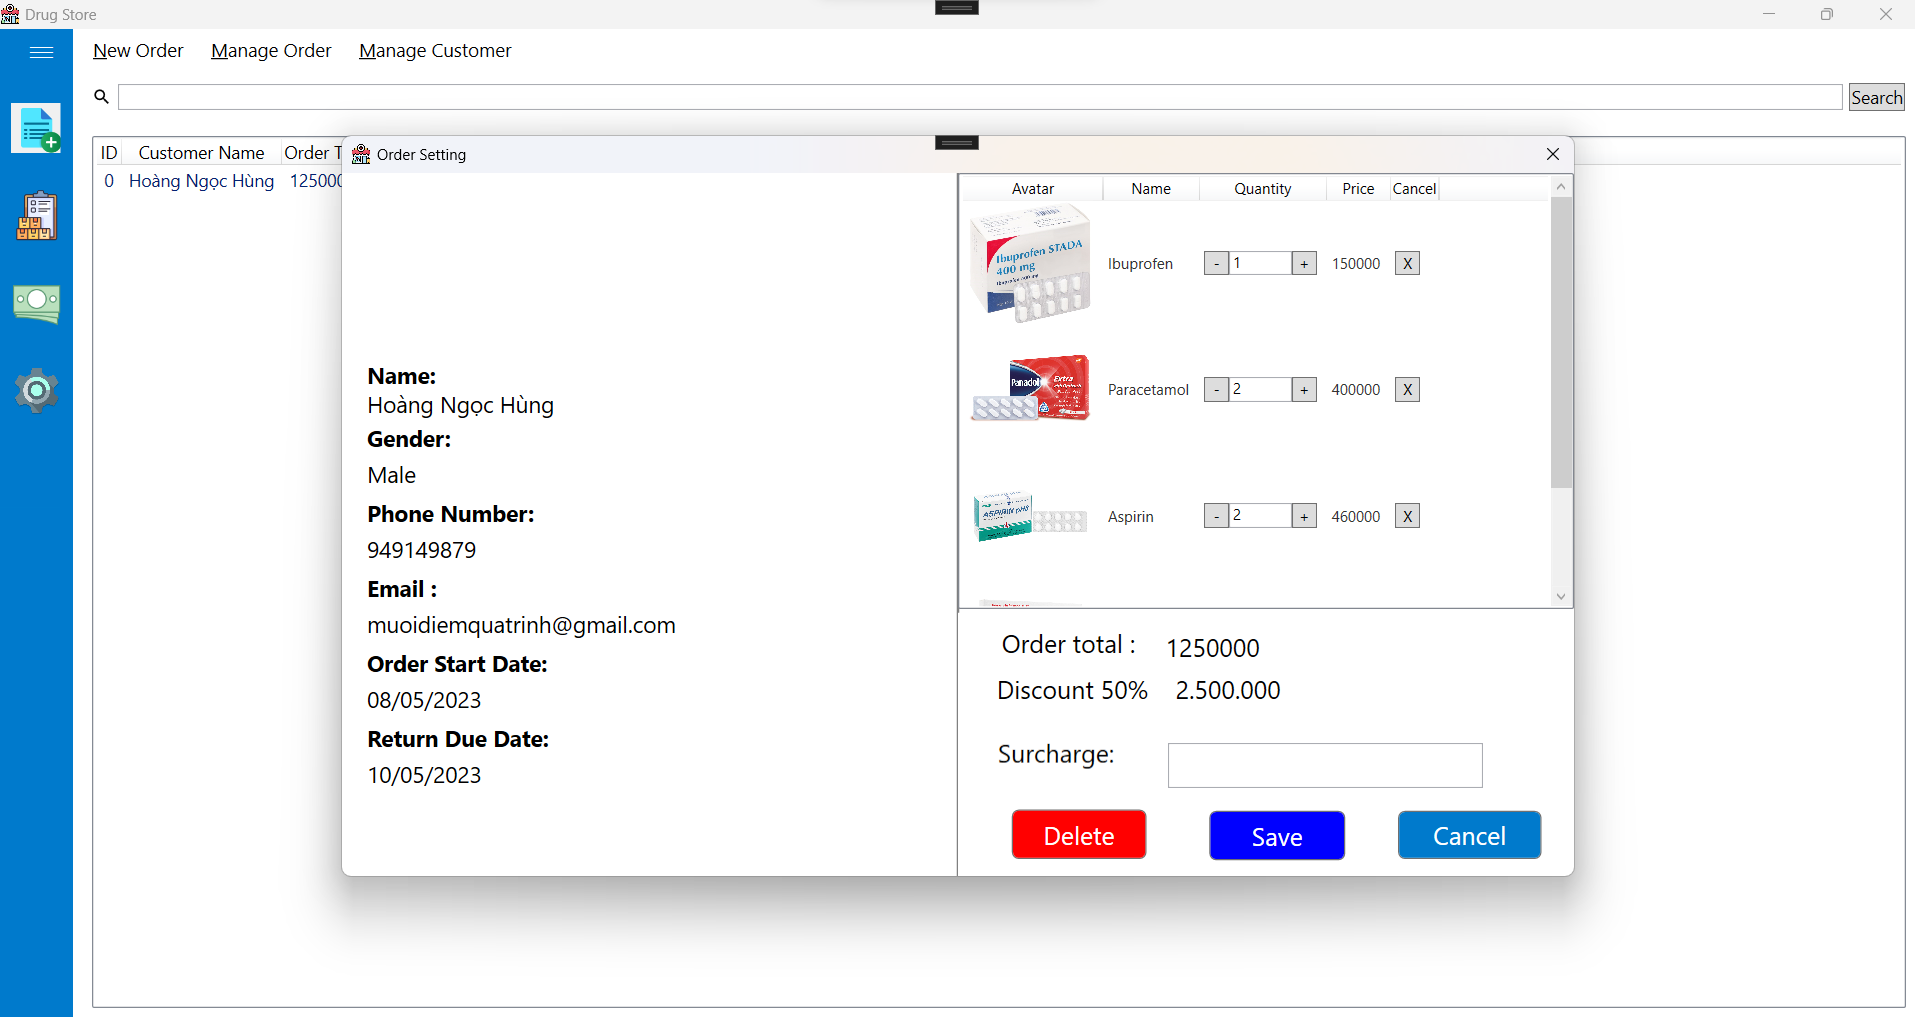The width and height of the screenshot is (1915, 1017).
Task: Remove Ibuprofen using its X cancel button
Action: pos(1407,262)
